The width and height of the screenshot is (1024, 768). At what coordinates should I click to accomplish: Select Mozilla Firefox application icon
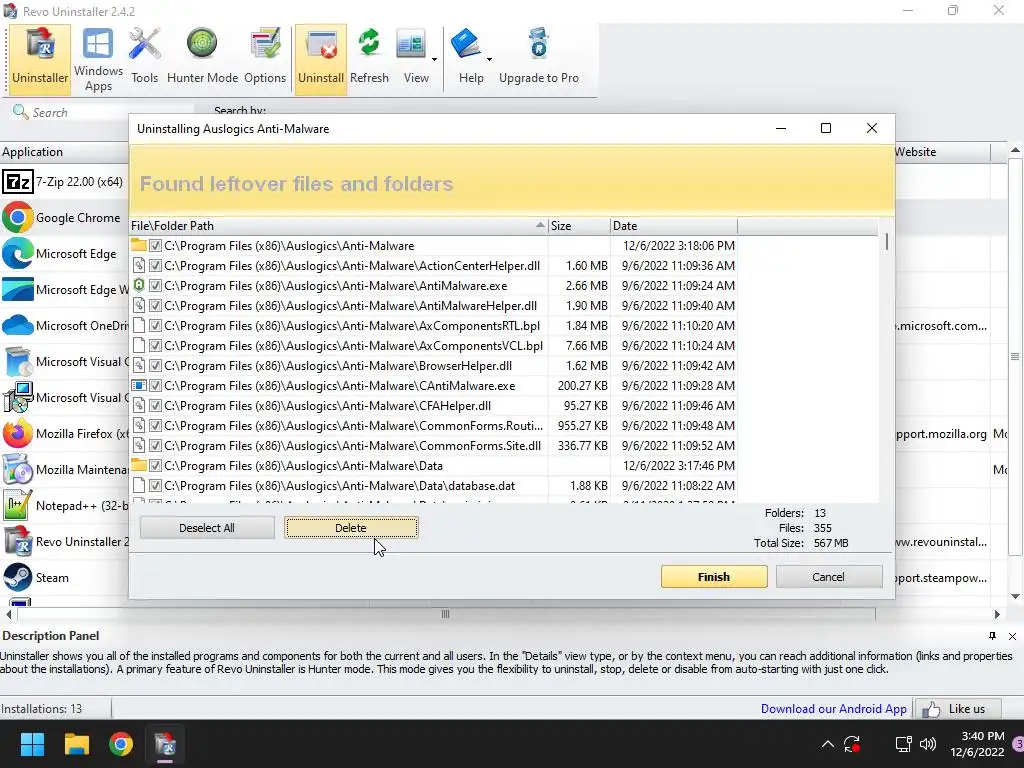[18, 433]
